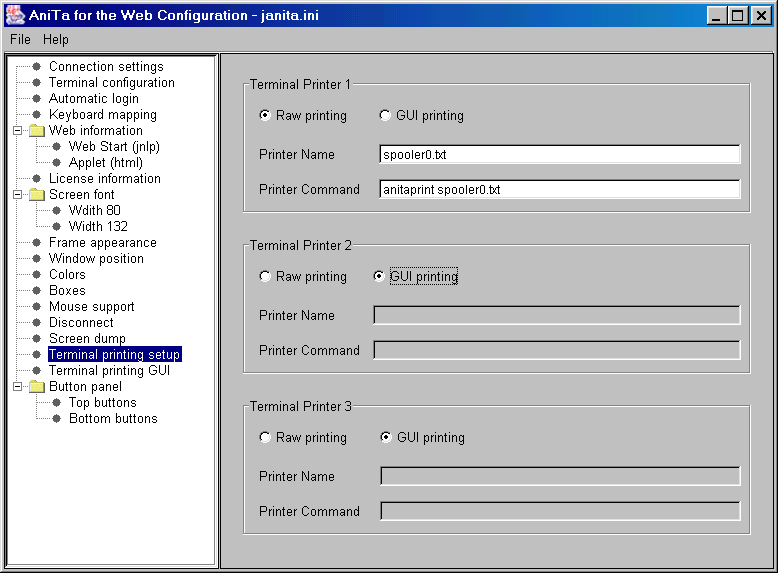
Task: Click Printer Name field for Printer 1
Action: point(560,154)
